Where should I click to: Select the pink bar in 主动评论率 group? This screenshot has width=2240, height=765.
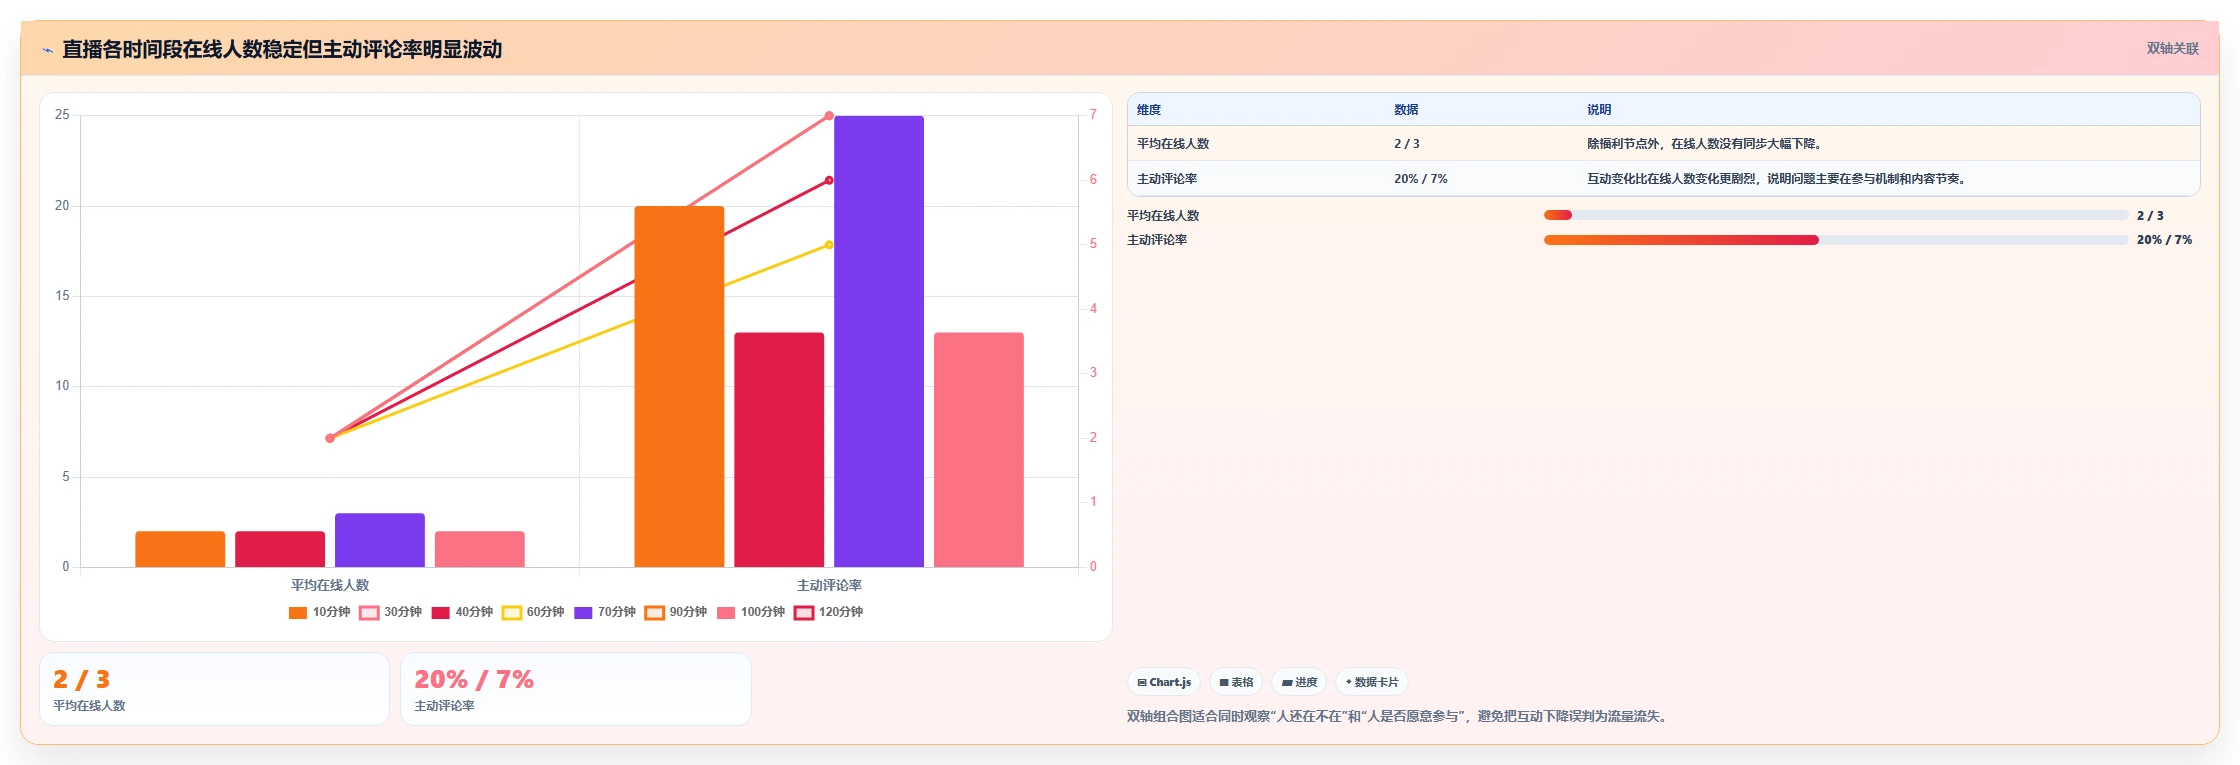click(979, 450)
